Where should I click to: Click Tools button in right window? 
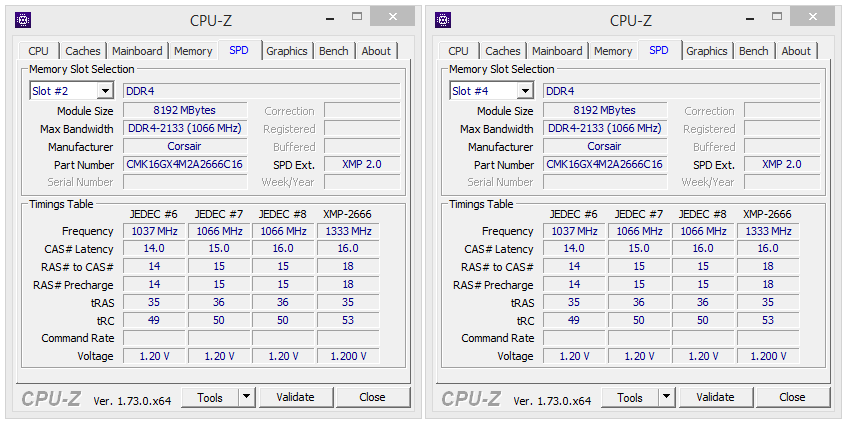[629, 398]
